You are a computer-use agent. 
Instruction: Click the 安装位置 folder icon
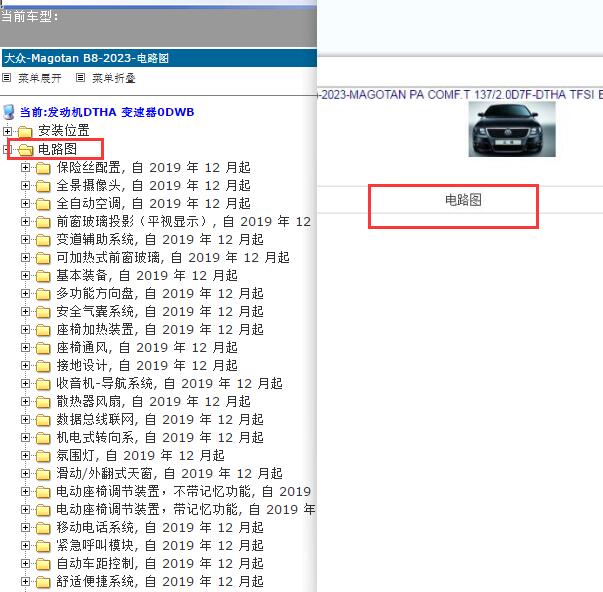tap(25, 132)
